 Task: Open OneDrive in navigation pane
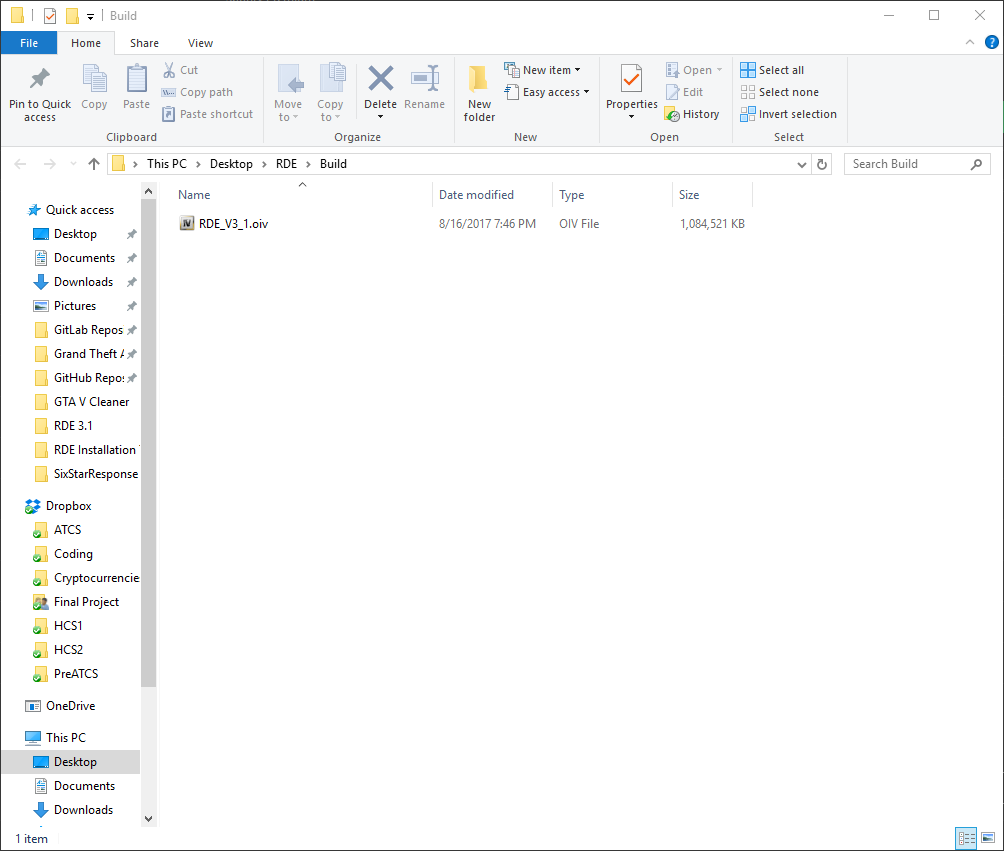70,706
